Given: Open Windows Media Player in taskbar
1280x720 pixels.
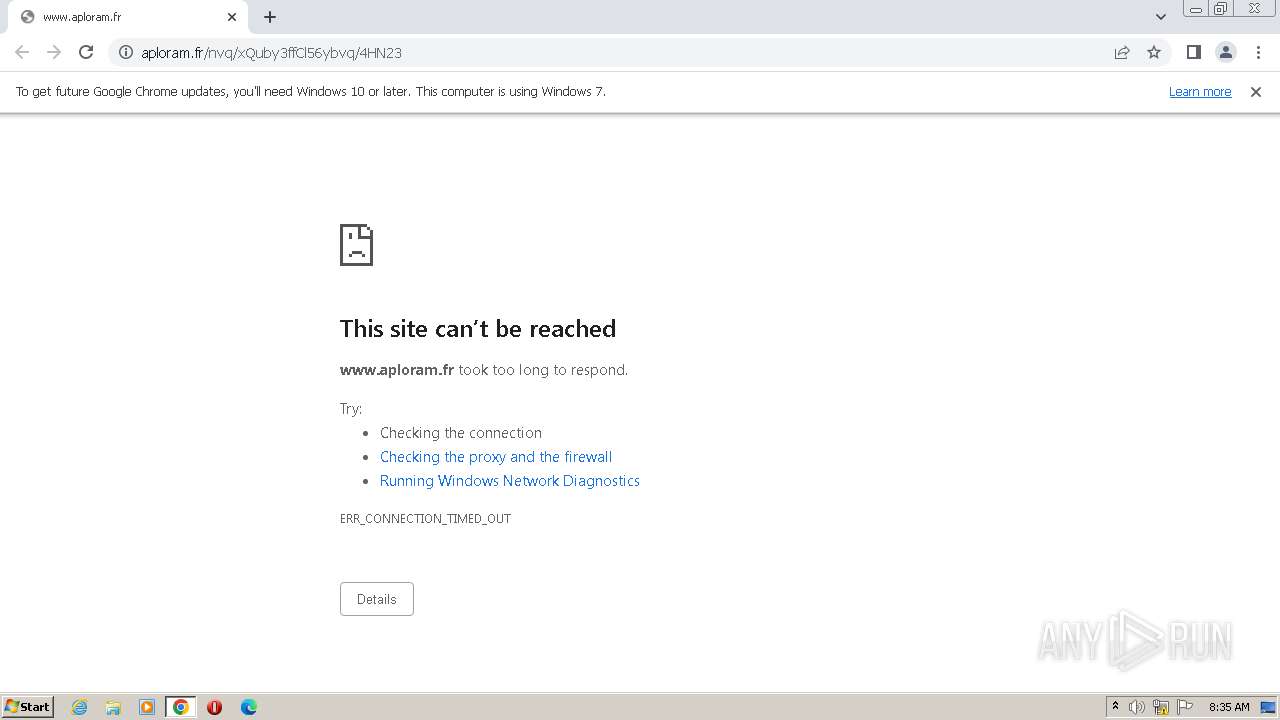Looking at the screenshot, I should (147, 707).
